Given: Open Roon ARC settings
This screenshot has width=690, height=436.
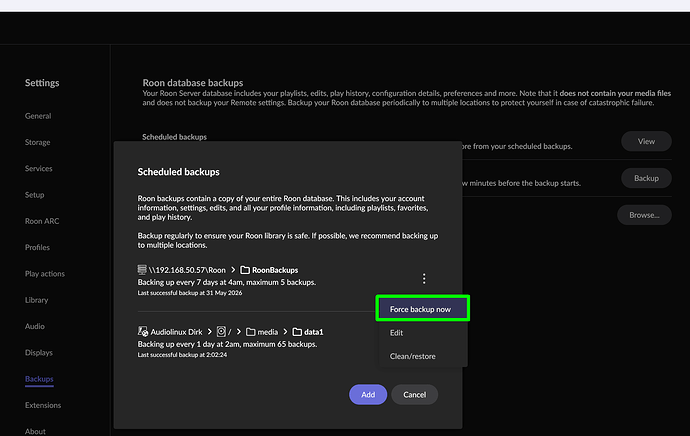Looking at the screenshot, I should 42,221.
